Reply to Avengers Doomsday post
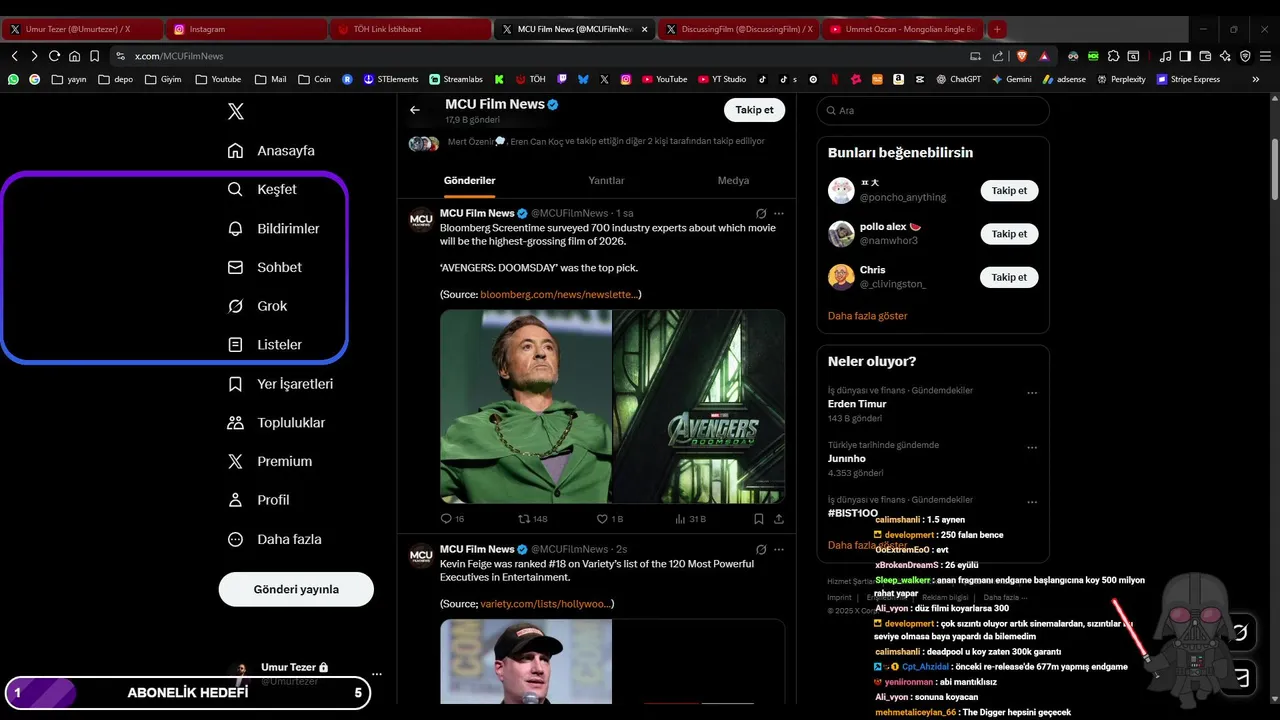Image resolution: width=1280 pixels, height=720 pixels. 452,519
